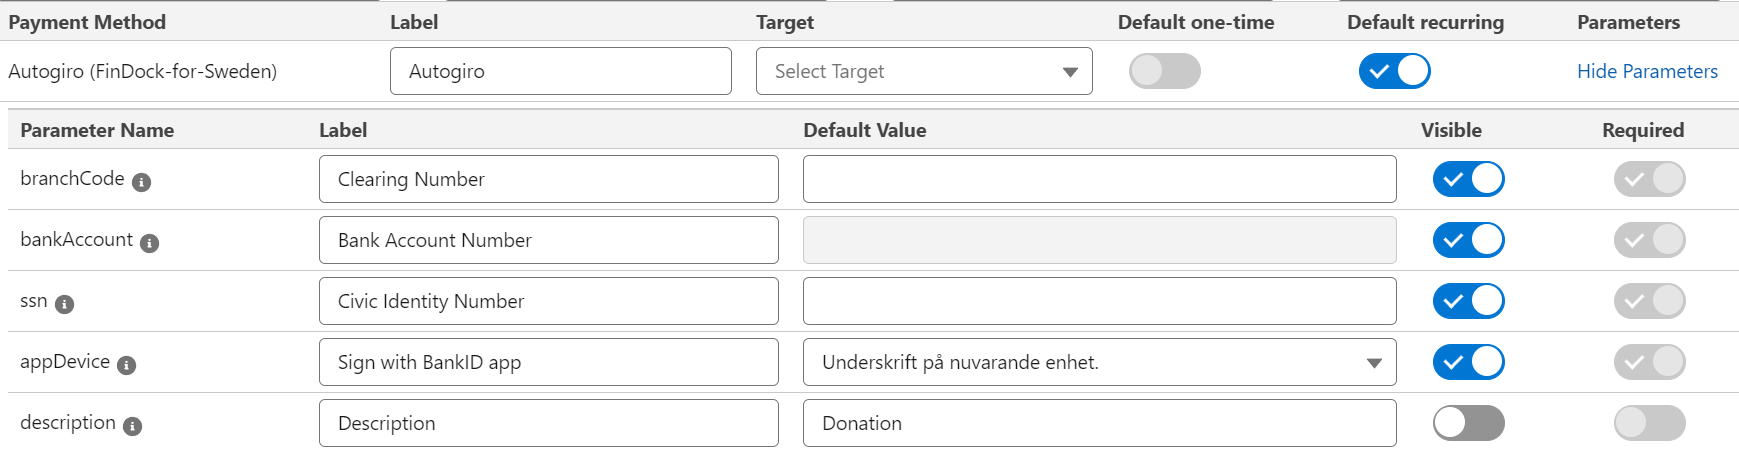Image resolution: width=1739 pixels, height=453 pixels.
Task: Click the info icon next to ssn
Action: tap(65, 304)
